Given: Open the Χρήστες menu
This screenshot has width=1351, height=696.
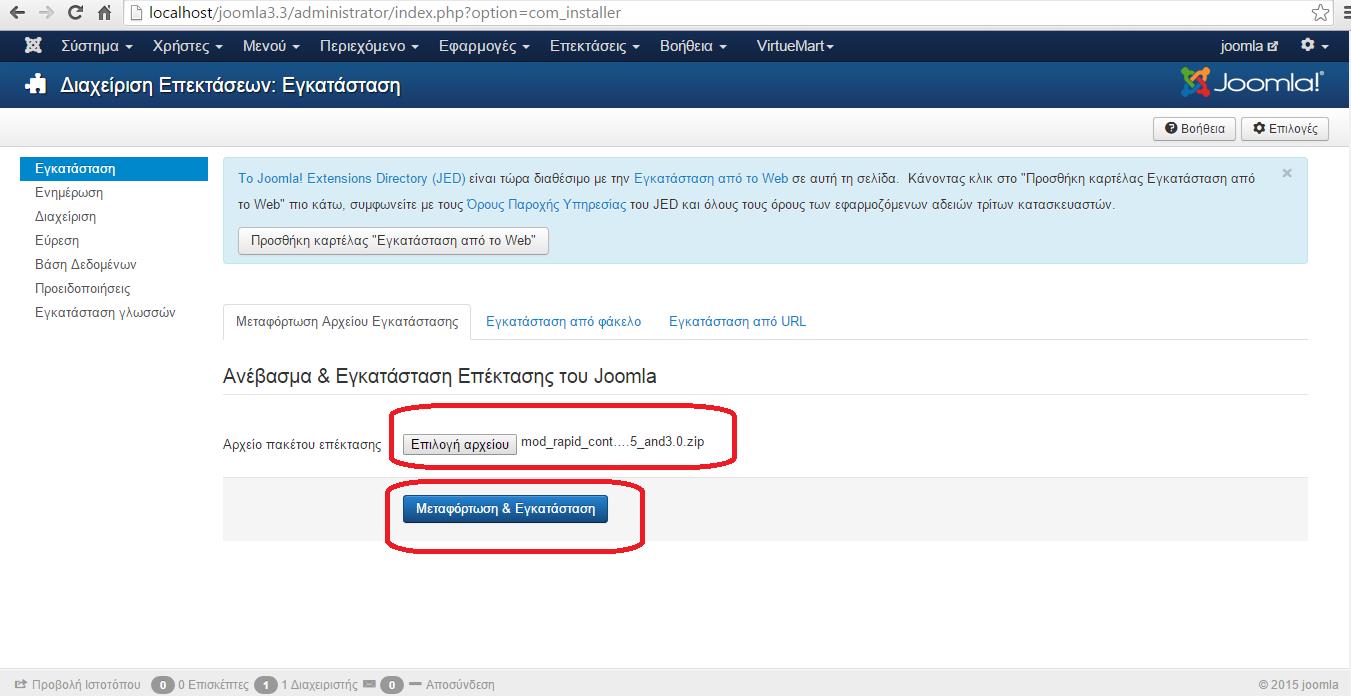Looking at the screenshot, I should [187, 46].
